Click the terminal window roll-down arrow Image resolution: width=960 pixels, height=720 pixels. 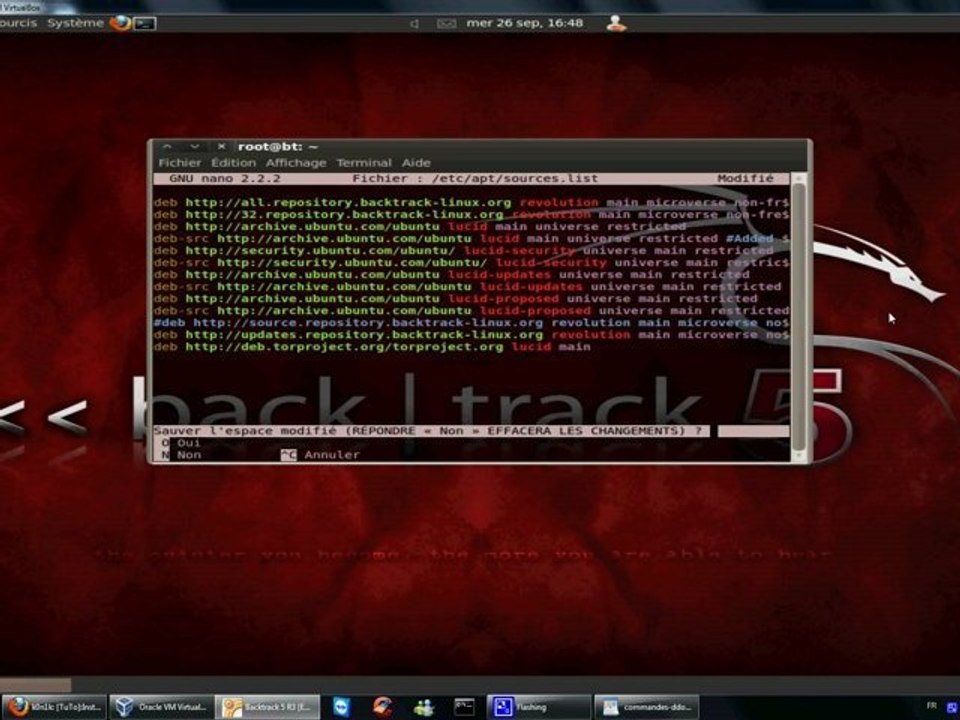tap(195, 147)
